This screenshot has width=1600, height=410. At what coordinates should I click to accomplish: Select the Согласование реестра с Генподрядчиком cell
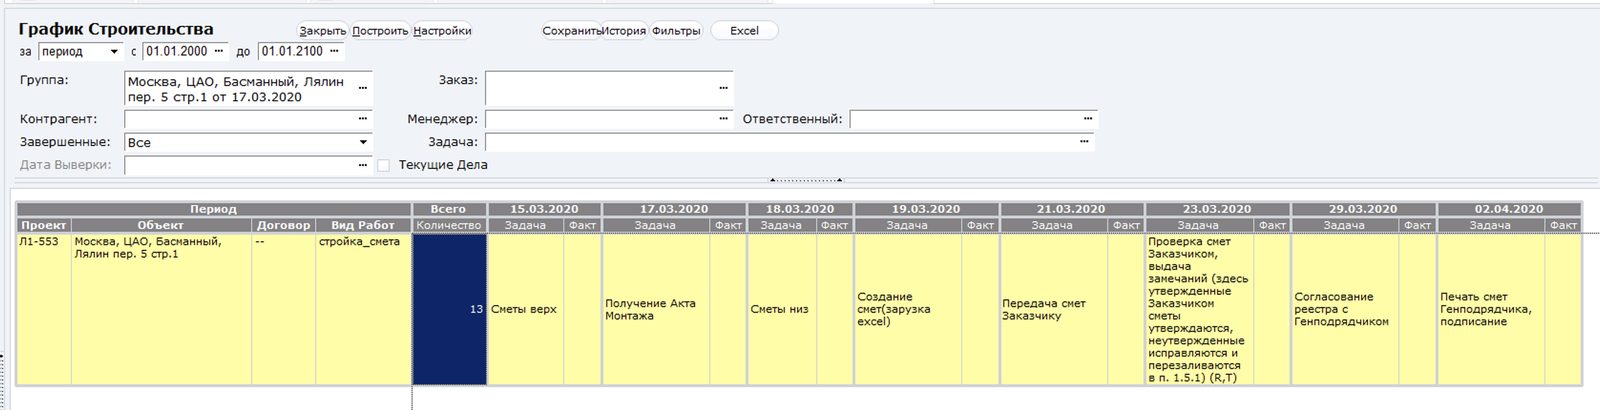1345,309
